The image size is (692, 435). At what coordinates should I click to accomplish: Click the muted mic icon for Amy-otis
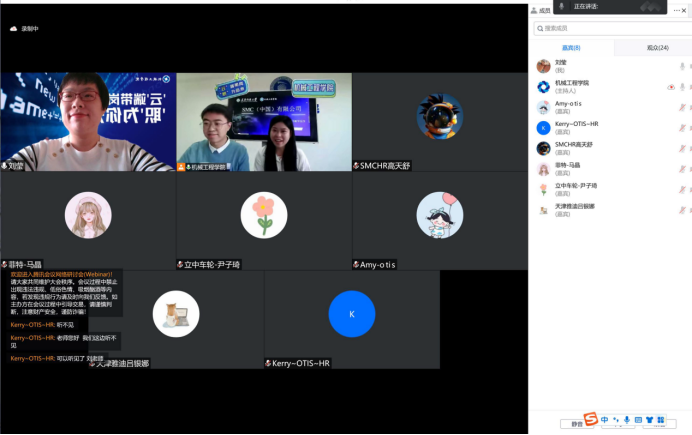[682, 105]
